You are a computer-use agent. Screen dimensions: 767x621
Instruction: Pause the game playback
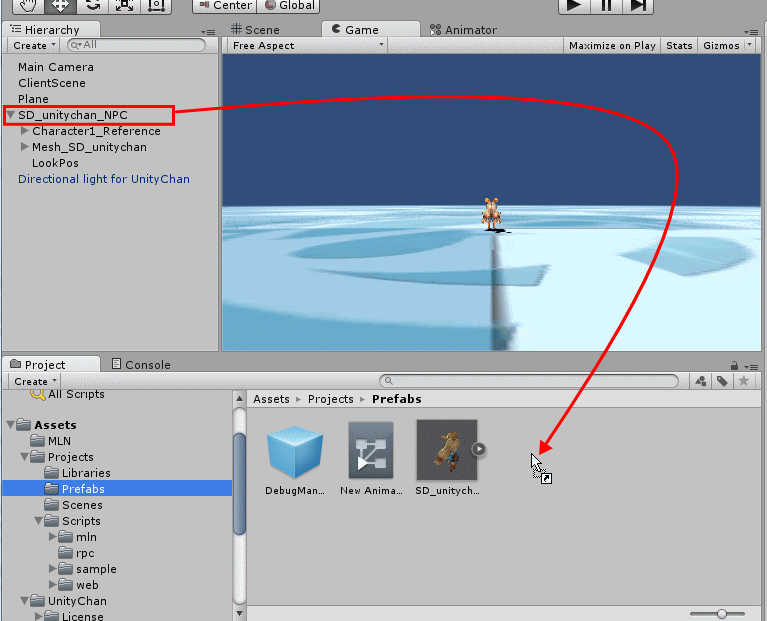606,5
